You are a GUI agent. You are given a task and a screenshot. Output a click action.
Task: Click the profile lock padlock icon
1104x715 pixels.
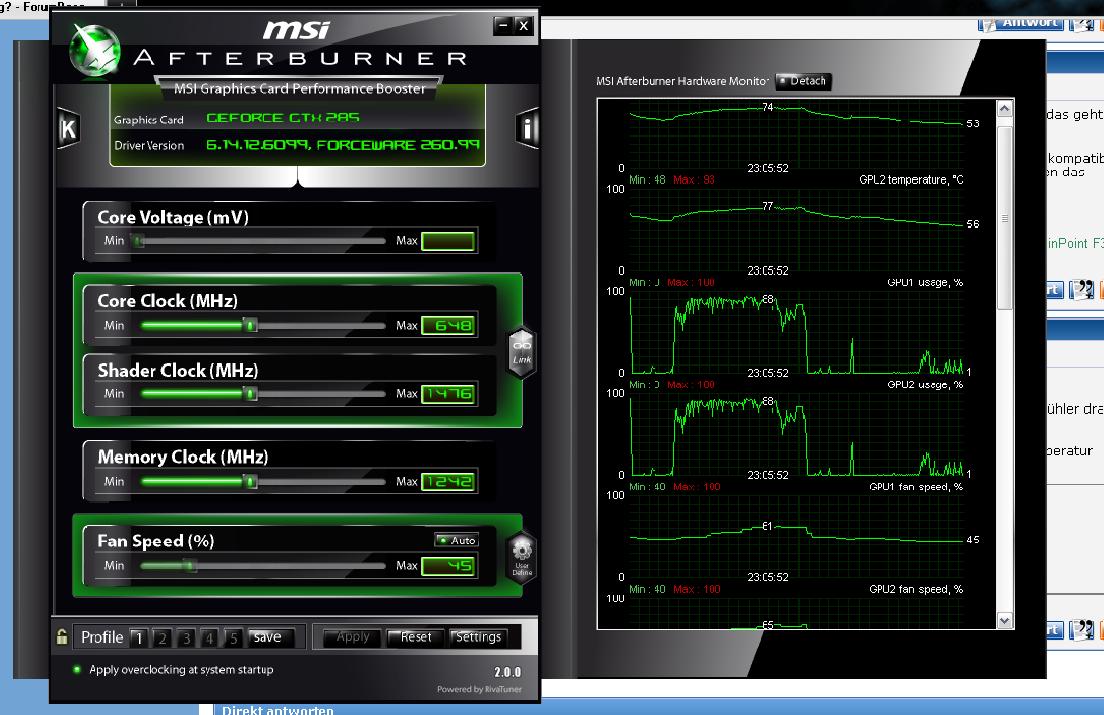click(x=62, y=636)
